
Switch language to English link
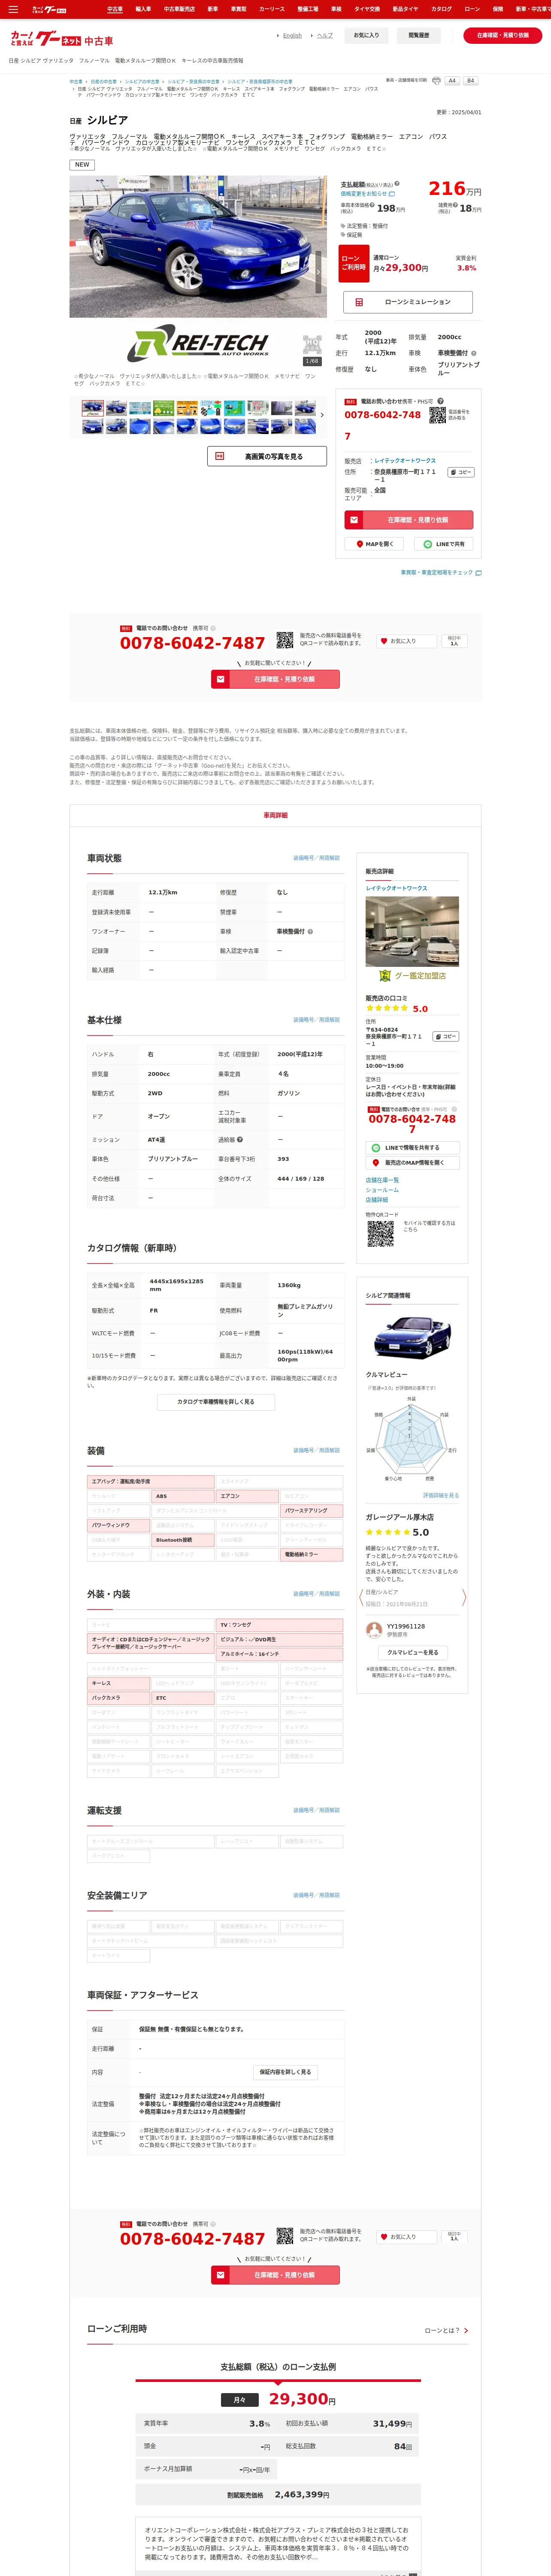point(292,35)
